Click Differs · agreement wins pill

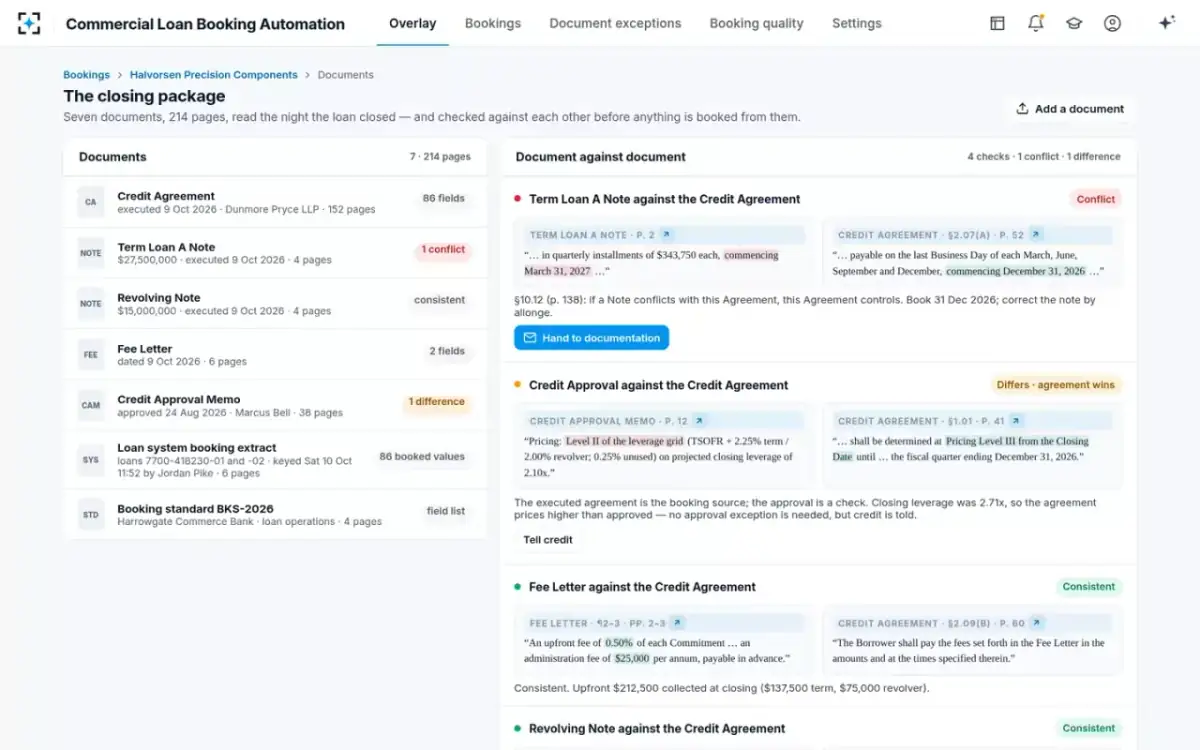click(1056, 385)
